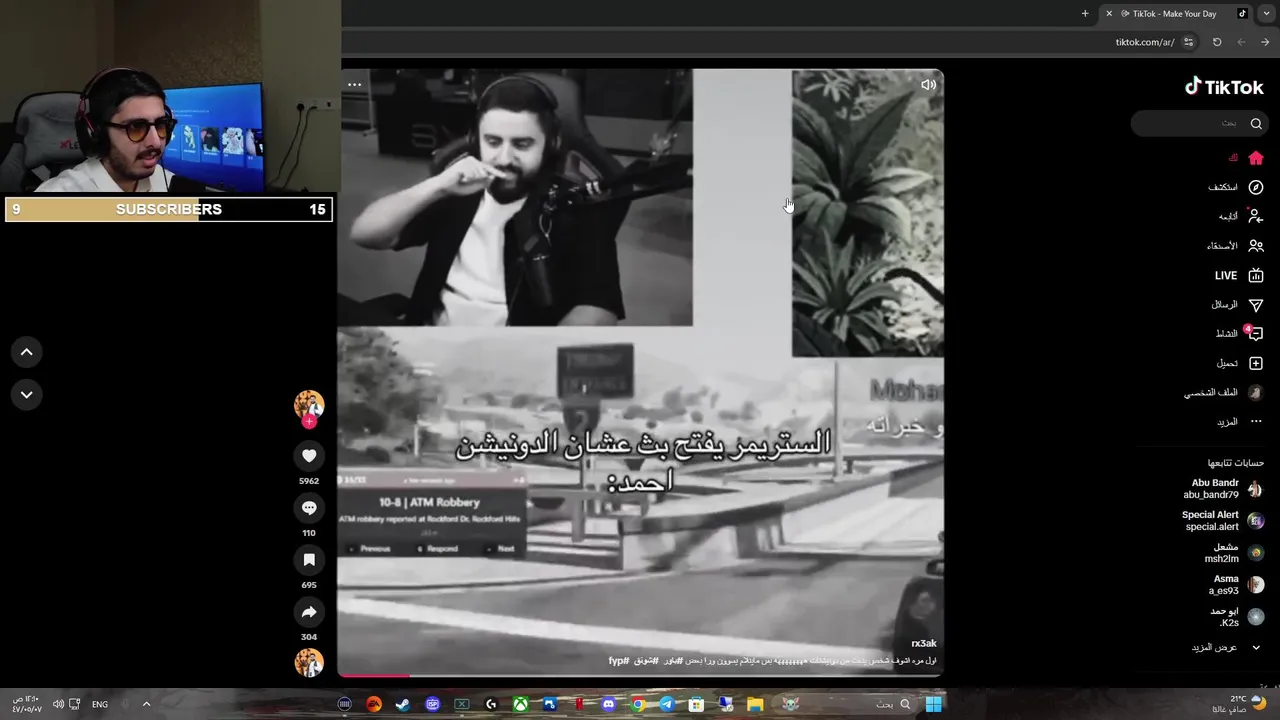This screenshot has height=720, width=1280.
Task: Toggle video sound with speaker icon
Action: [928, 85]
